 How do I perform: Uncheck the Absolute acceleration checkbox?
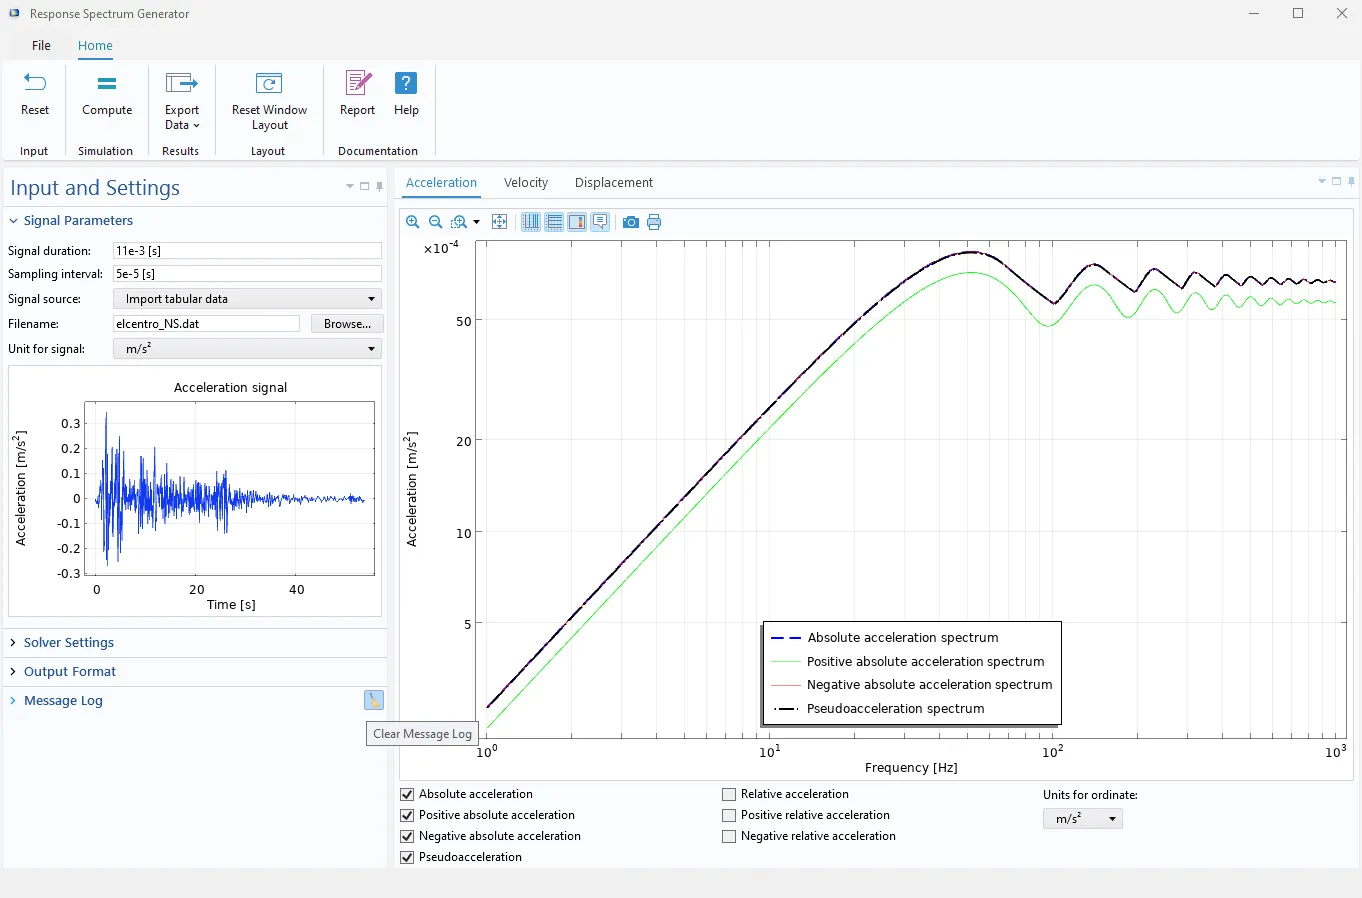(x=407, y=794)
